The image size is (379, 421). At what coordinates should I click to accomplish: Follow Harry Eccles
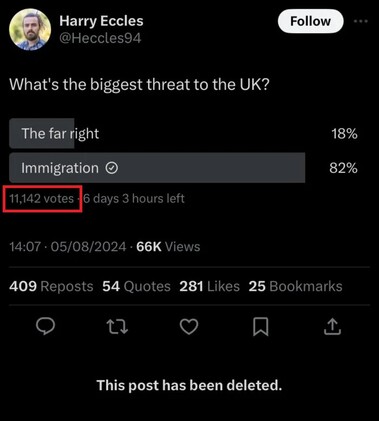310,21
